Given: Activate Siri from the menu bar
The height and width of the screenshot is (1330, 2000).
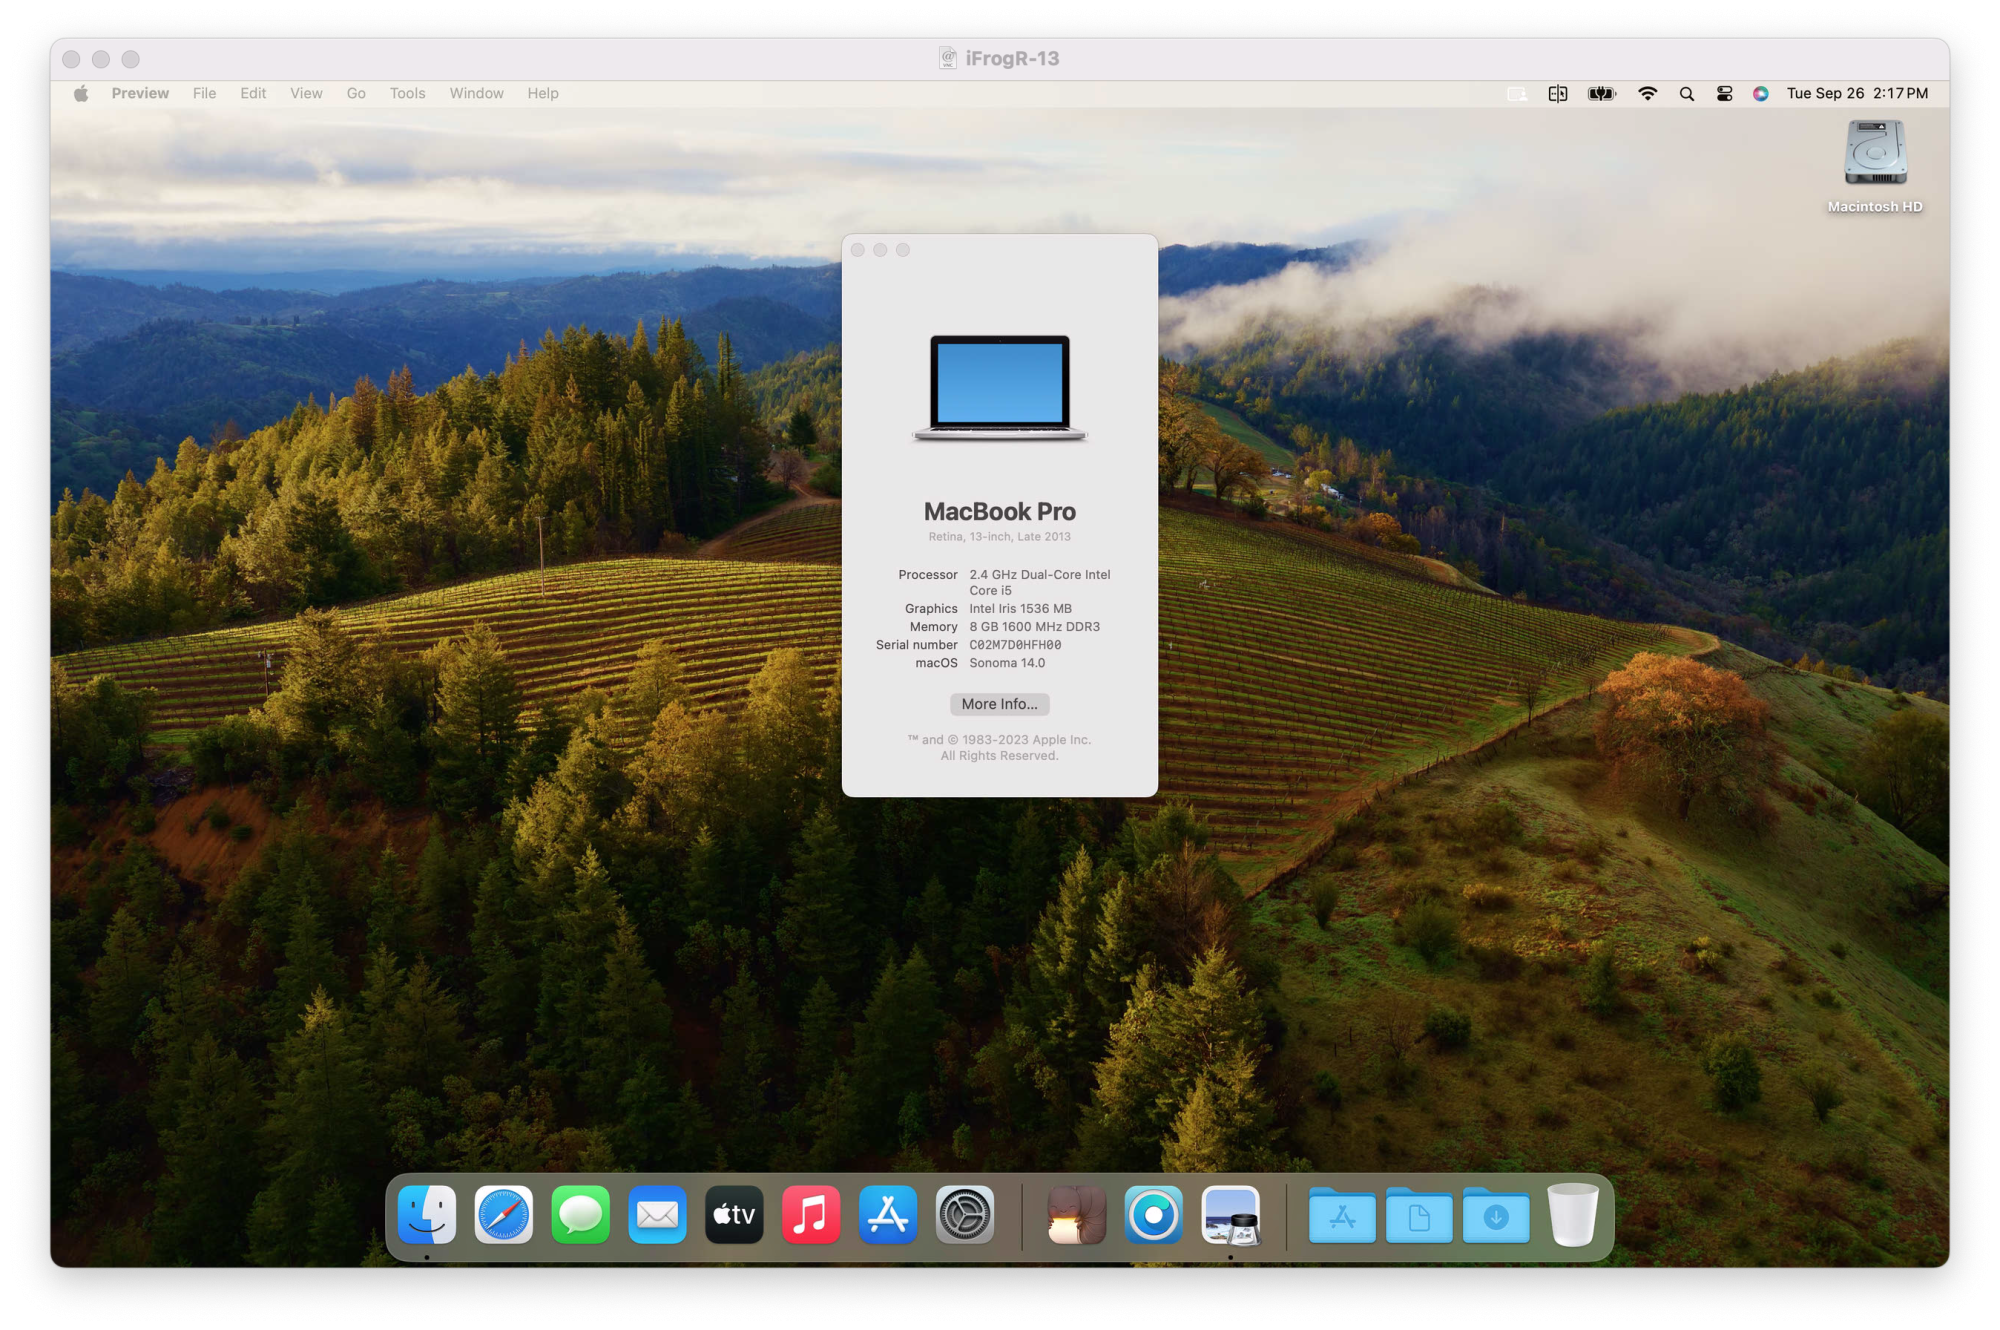Looking at the screenshot, I should tap(1761, 93).
